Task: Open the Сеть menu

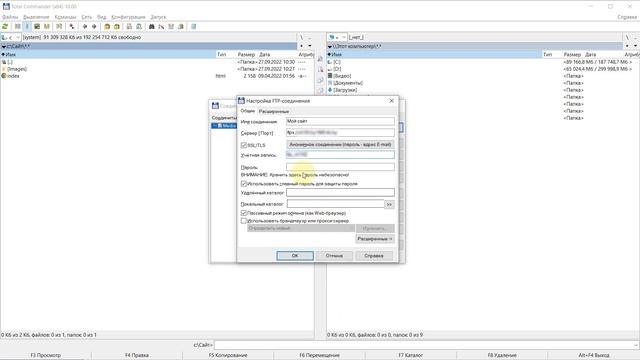Action: point(87,17)
